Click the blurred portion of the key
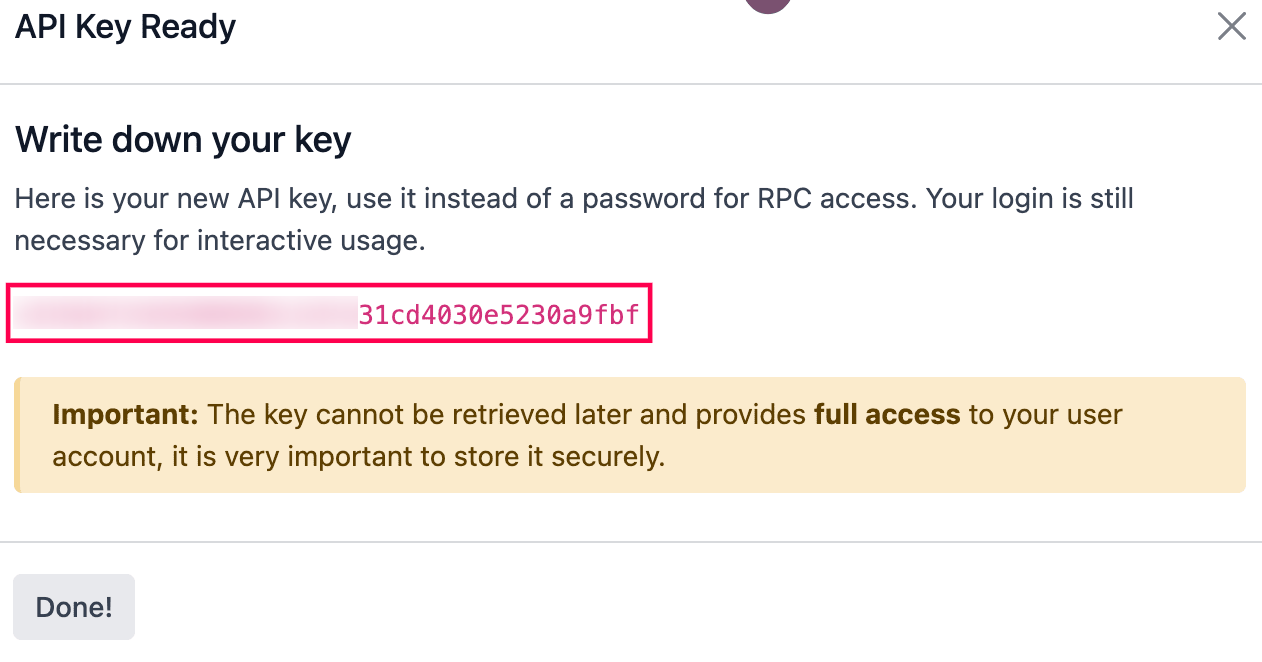This screenshot has height=662, width=1262. tap(185, 315)
